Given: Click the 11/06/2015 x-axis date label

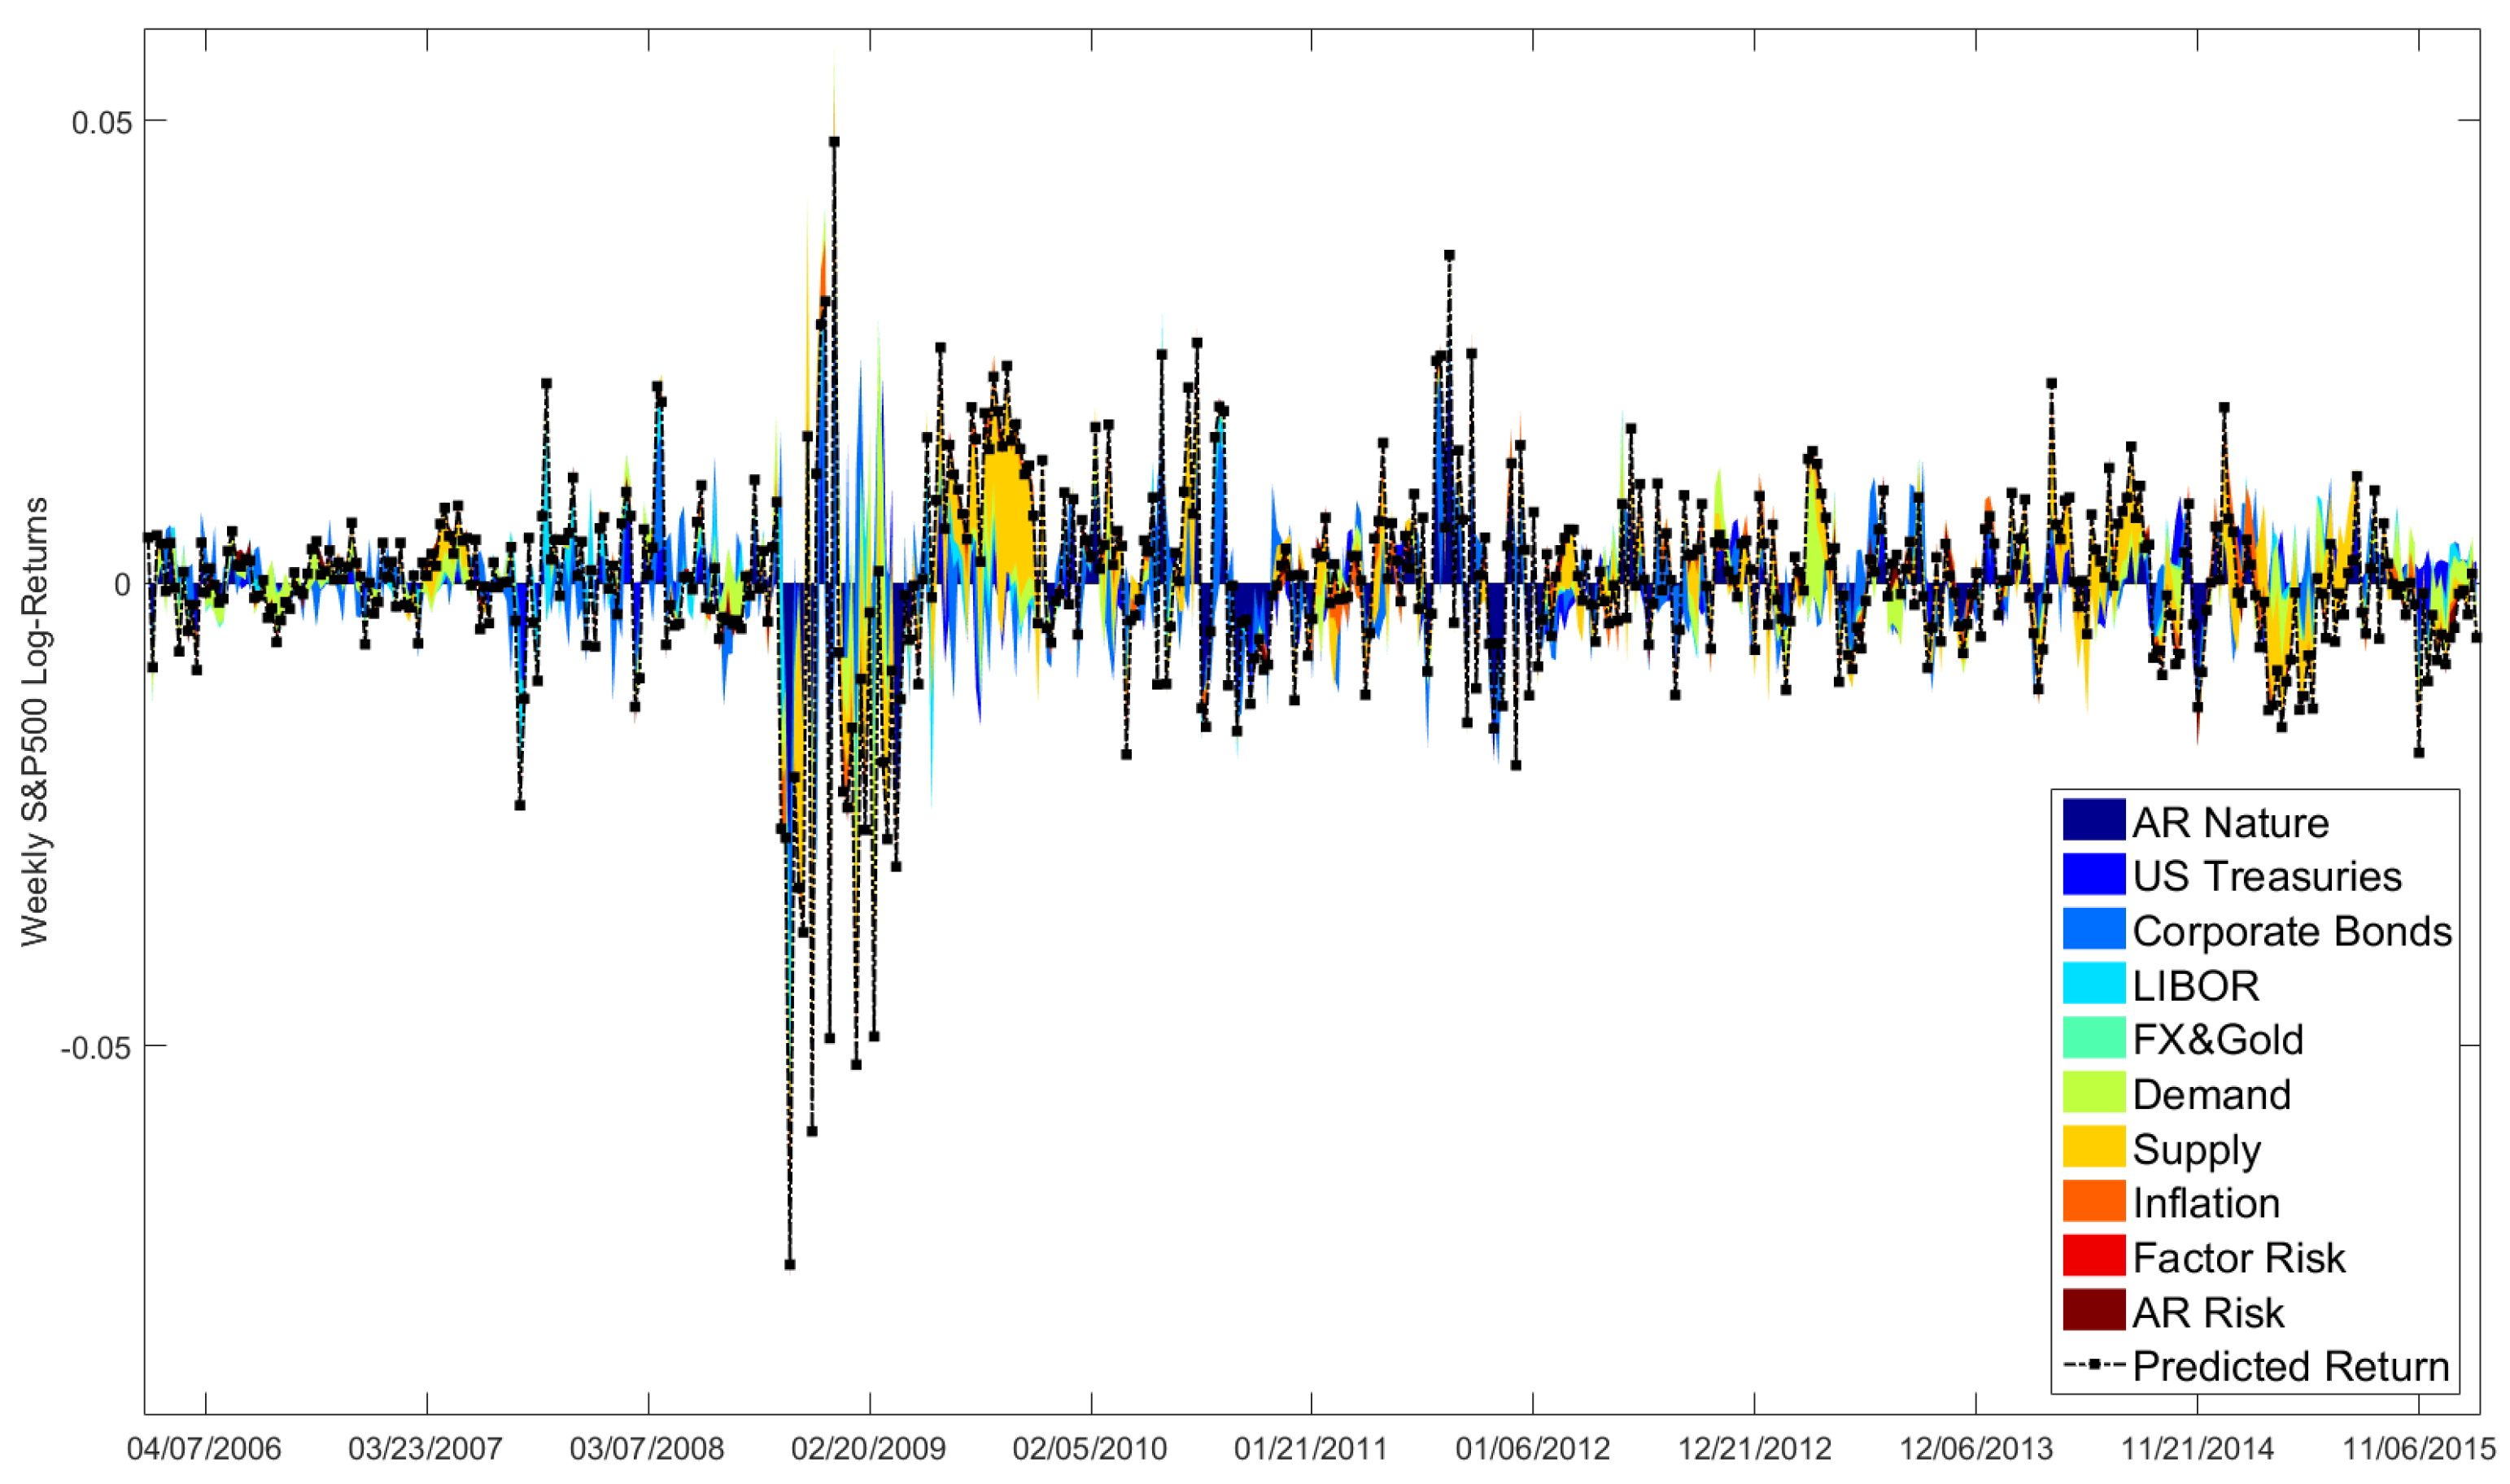Looking at the screenshot, I should (x=2417, y=1449).
